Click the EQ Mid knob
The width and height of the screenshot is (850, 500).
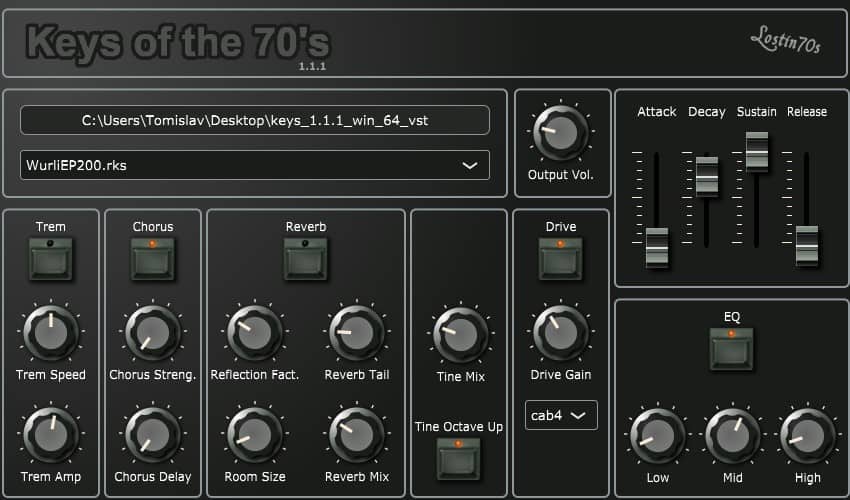pyautogui.click(x=732, y=435)
